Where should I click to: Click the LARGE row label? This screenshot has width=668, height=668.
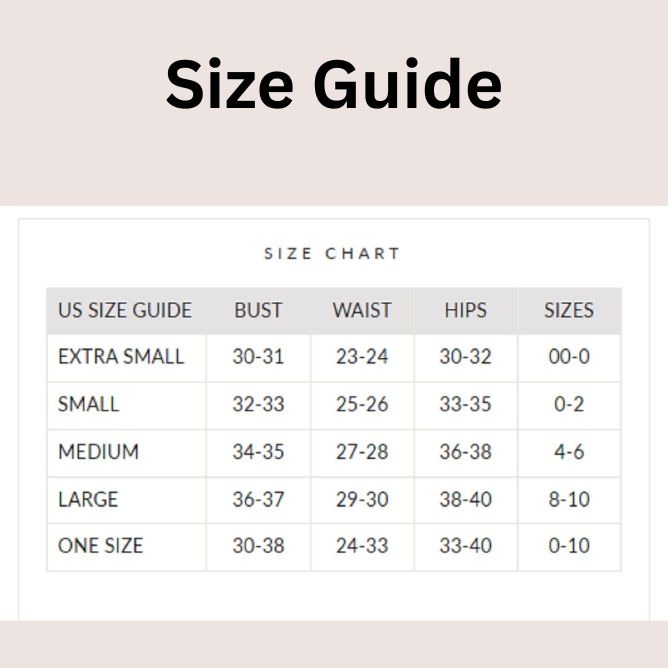pyautogui.click(x=88, y=498)
